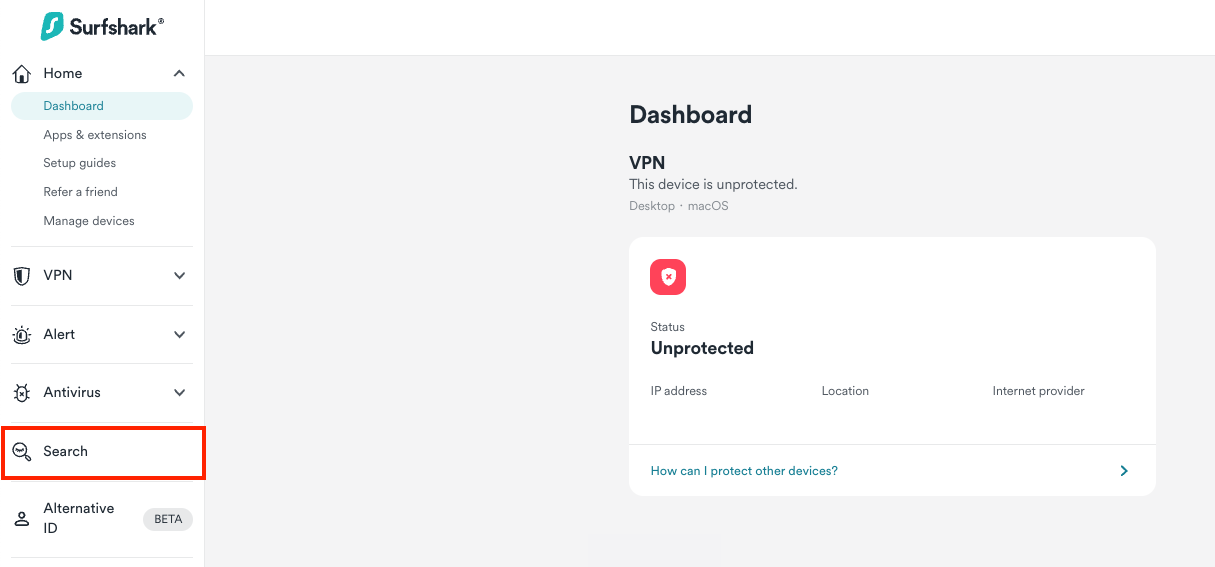This screenshot has width=1215, height=567.
Task: Click the Surfshark logo
Action: [102, 27]
